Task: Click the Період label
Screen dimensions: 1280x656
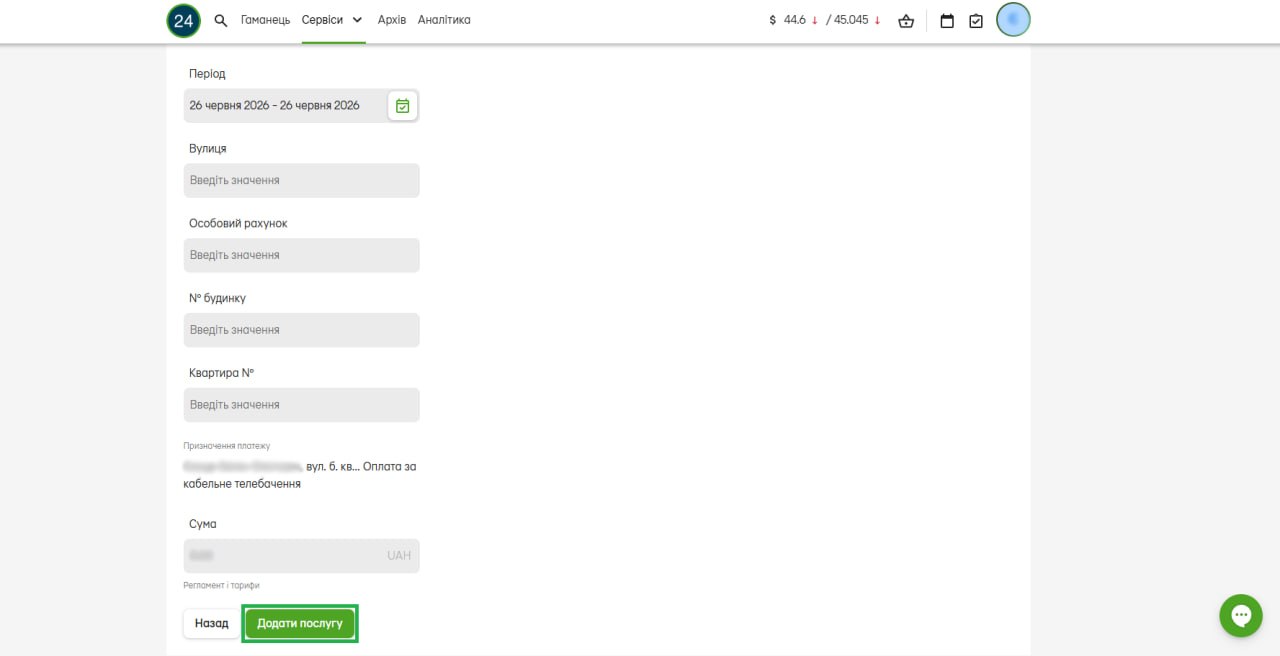Action: 207,74
